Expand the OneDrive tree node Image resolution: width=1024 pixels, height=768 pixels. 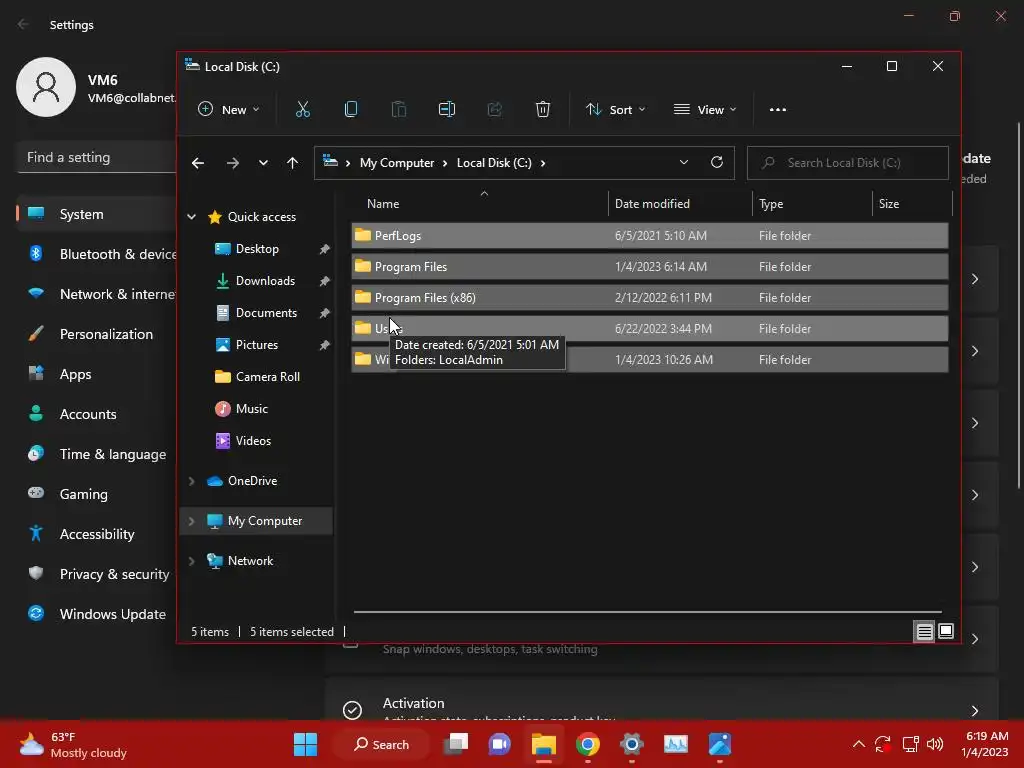coord(191,481)
